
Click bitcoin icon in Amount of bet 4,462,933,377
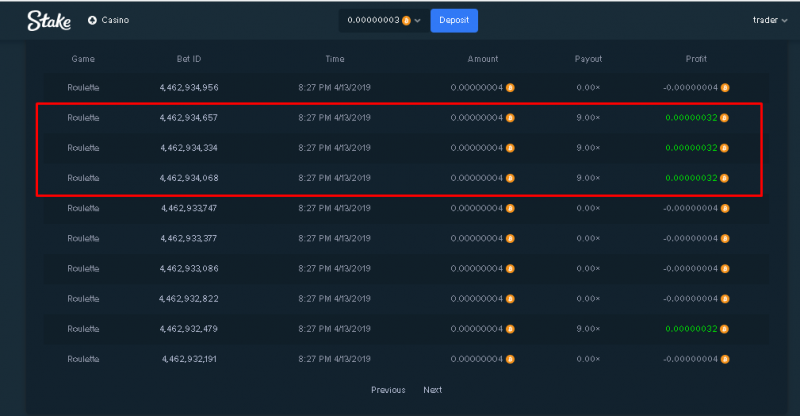(510, 238)
